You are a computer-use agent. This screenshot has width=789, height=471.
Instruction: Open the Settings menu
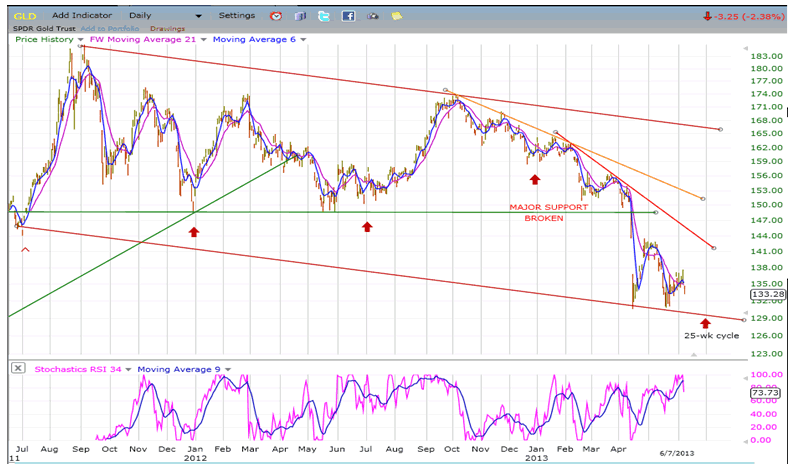(237, 16)
